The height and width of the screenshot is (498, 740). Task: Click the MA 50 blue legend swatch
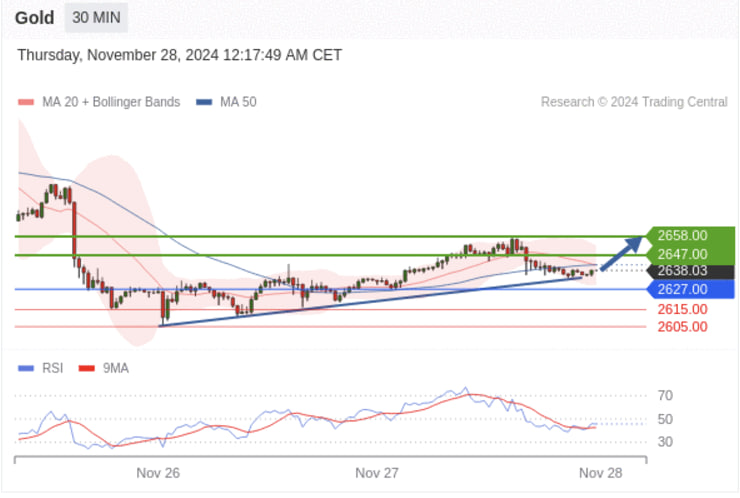pos(204,102)
